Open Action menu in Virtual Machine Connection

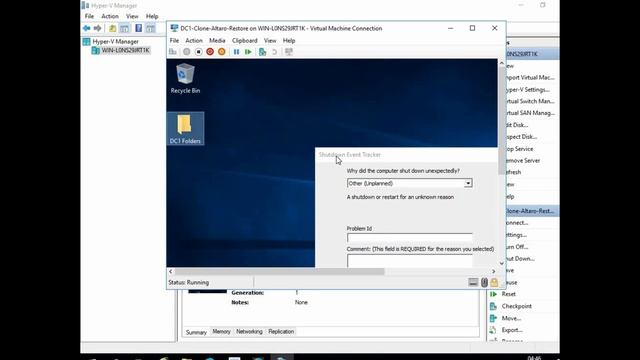tap(194, 40)
